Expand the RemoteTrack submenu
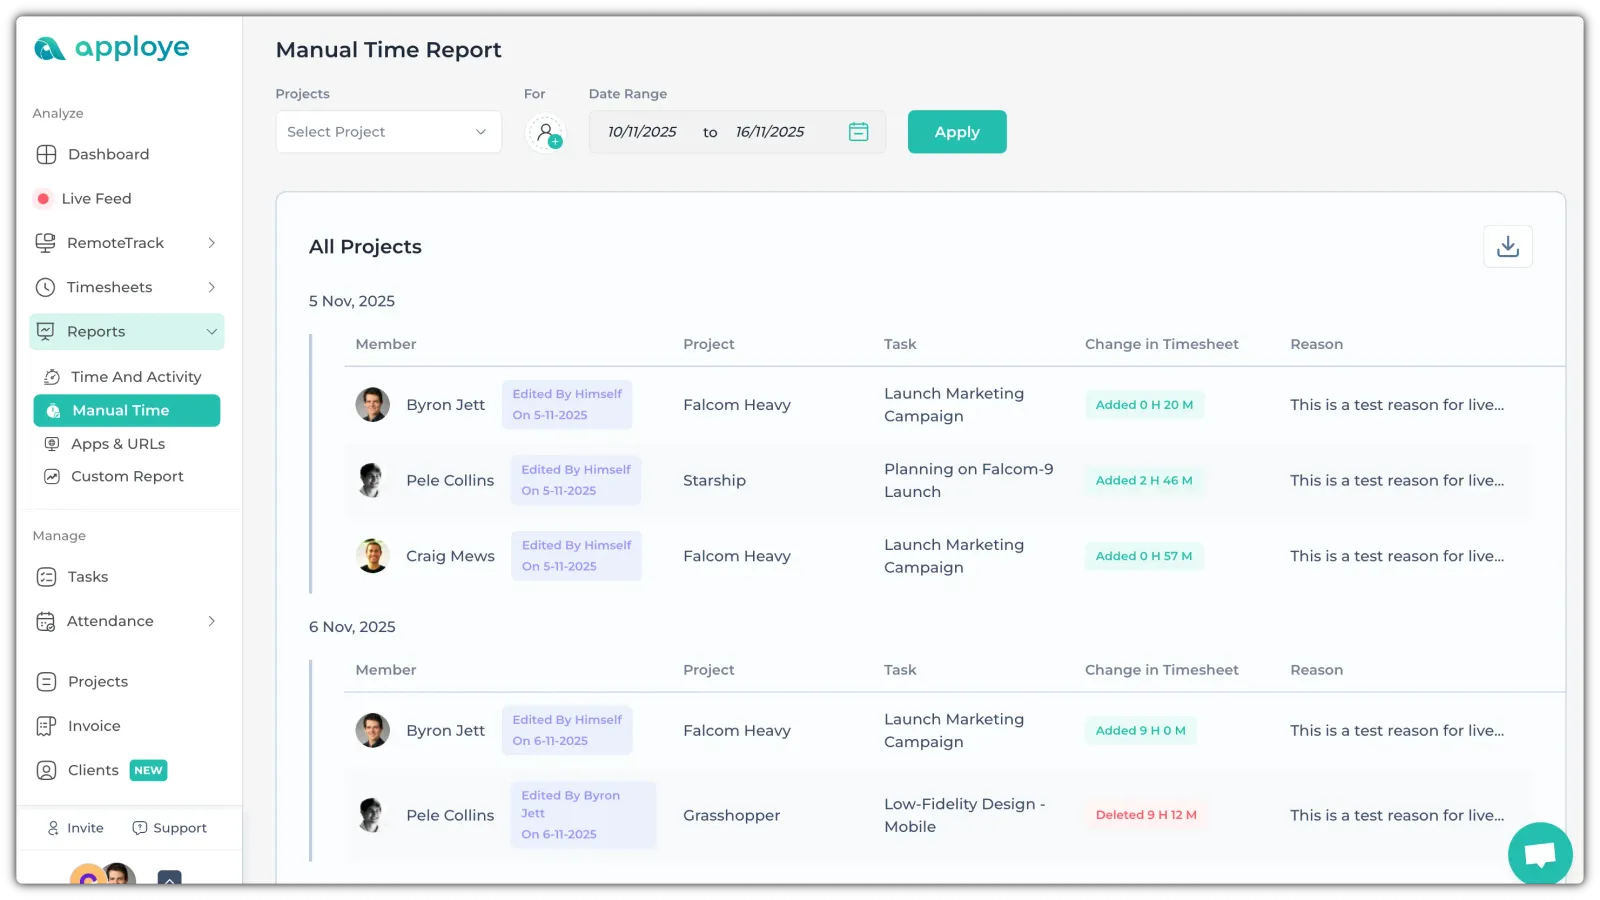Screen dimensions: 1600x900 click(211, 243)
